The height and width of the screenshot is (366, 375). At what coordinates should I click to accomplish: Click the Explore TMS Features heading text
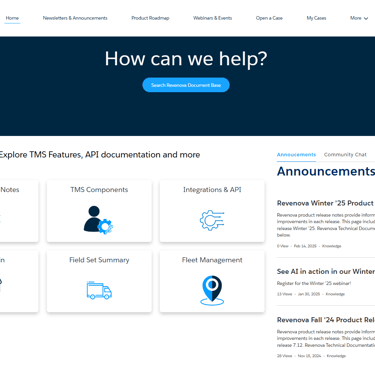point(100,155)
